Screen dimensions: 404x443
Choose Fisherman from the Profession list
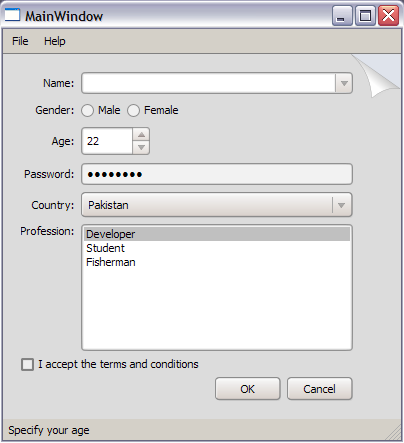tap(217, 262)
